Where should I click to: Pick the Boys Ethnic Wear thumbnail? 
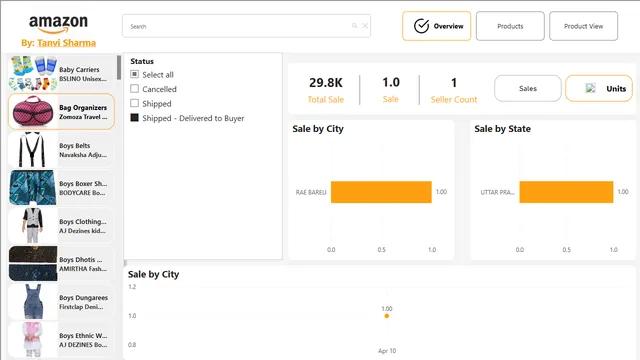pos(33,339)
